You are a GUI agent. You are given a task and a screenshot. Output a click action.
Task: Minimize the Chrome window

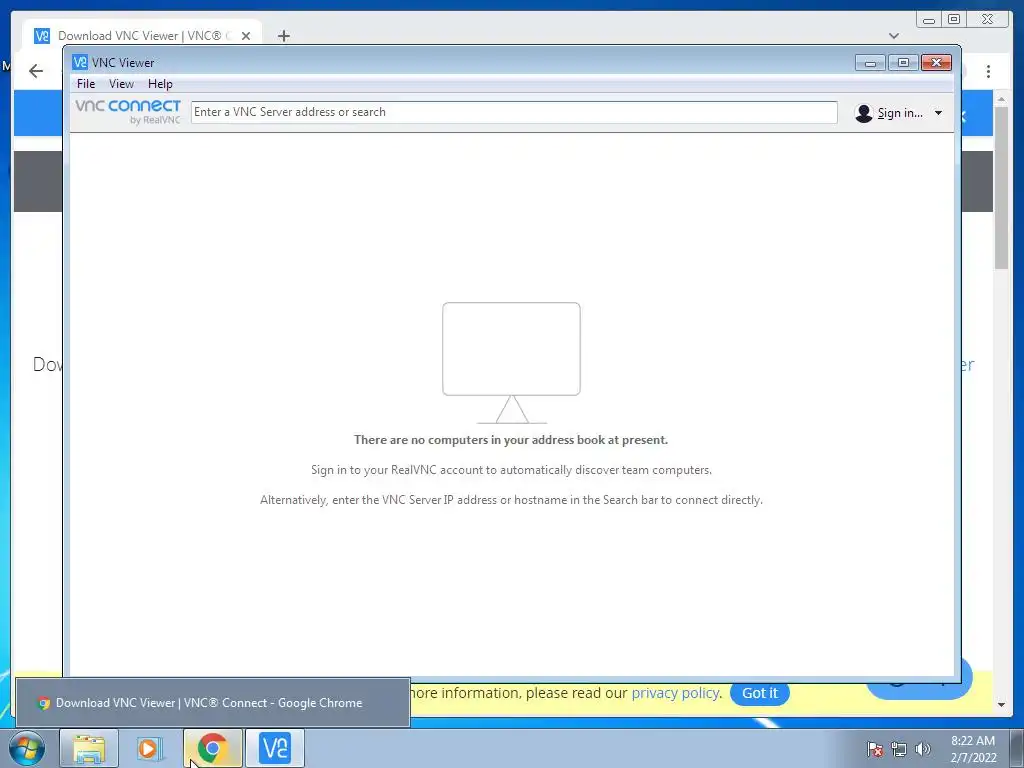[929, 20]
